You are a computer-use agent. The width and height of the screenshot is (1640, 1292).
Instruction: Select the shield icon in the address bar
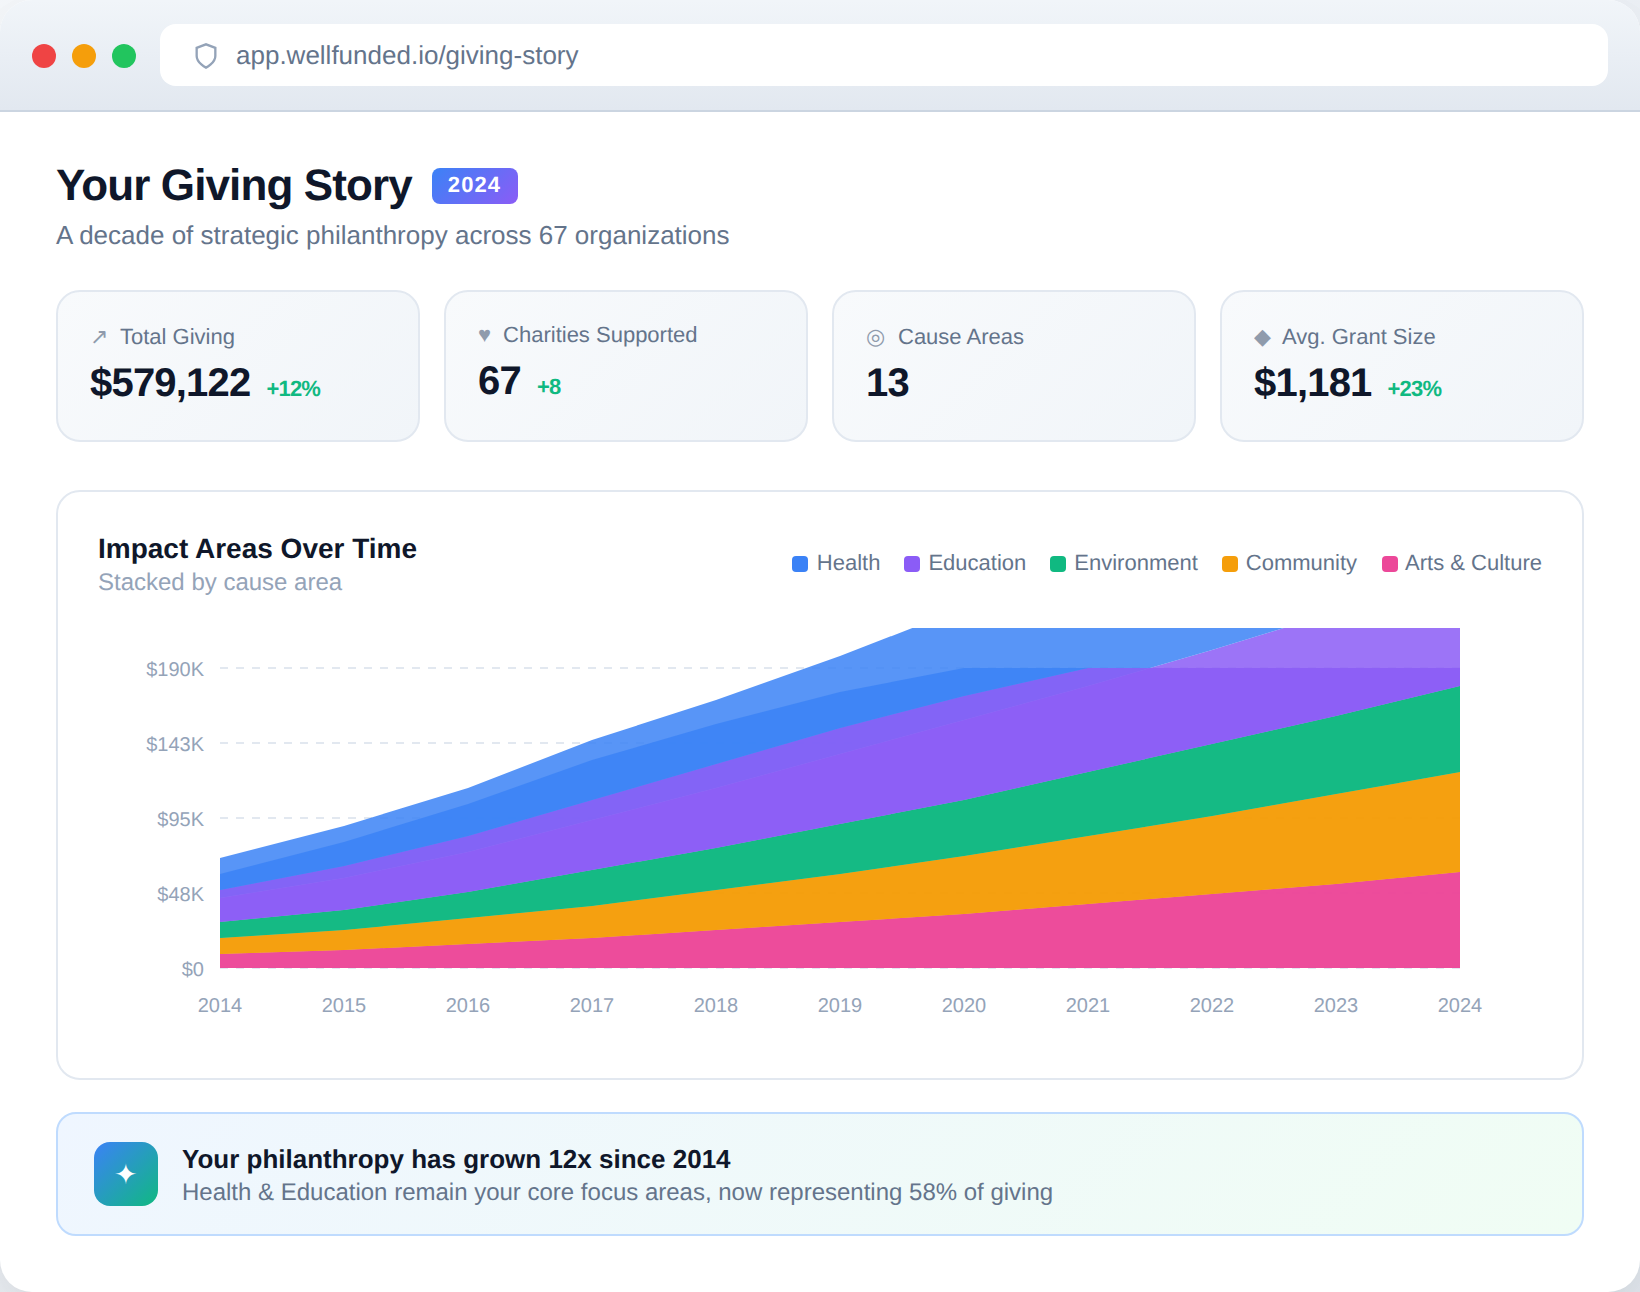(x=205, y=56)
